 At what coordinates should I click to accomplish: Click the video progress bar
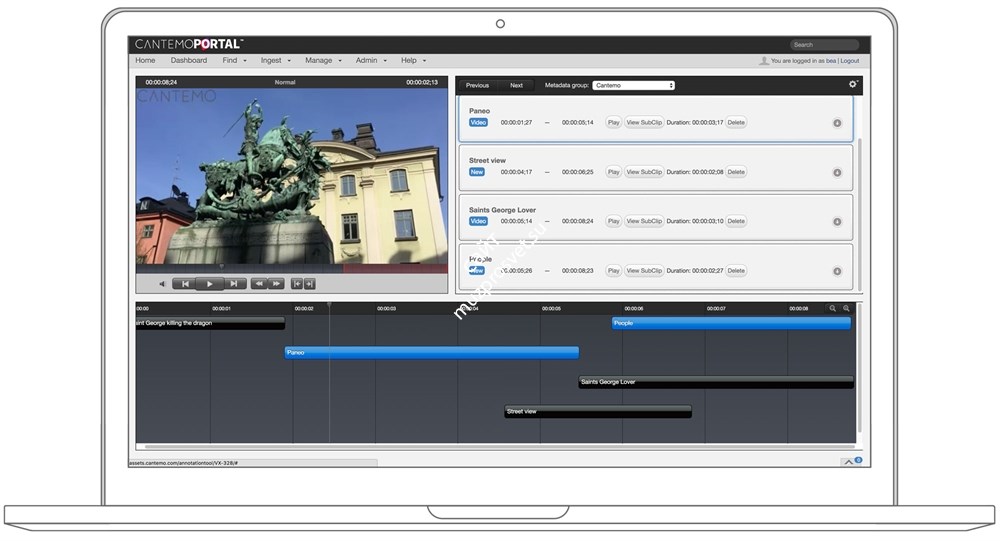pyautogui.click(x=291, y=269)
